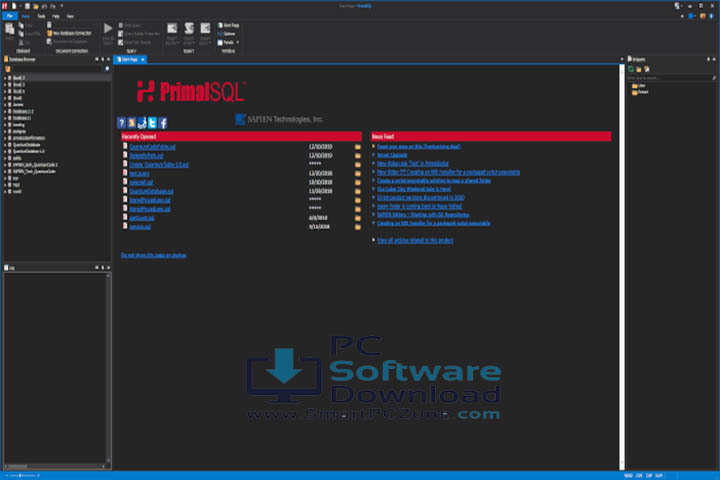Expand the world database node
Image resolution: width=720 pixels, height=480 pixels.
(5, 191)
